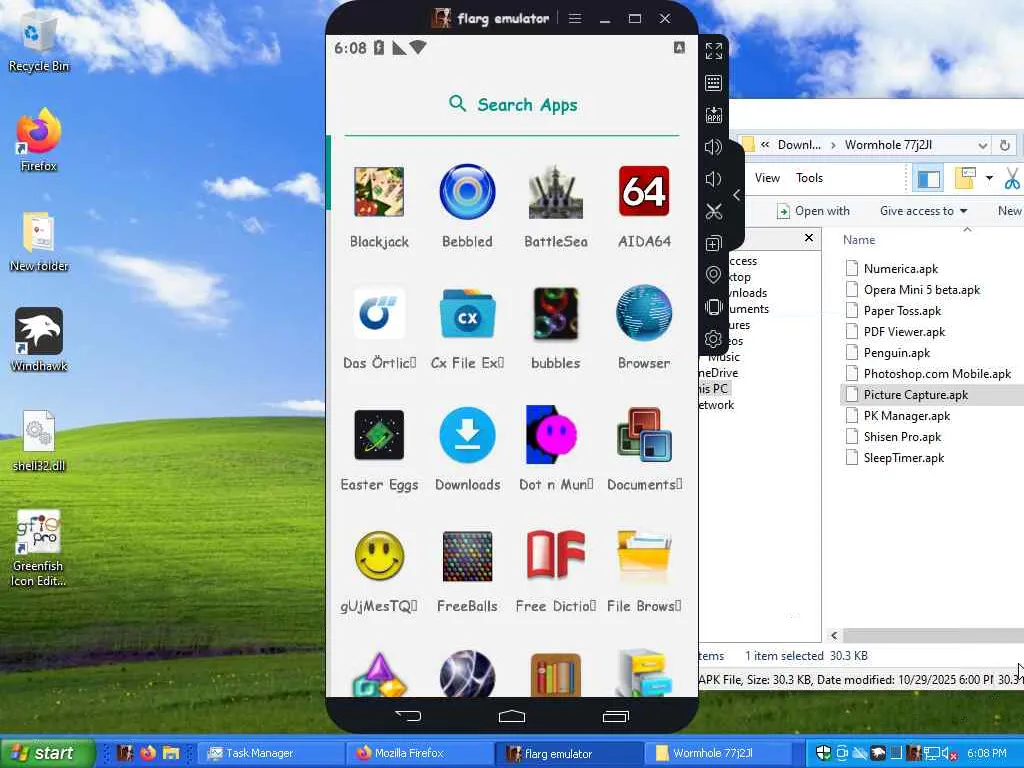Screen dimensions: 1024x768
Task: Open Windhawk desktop shortcut
Action: coord(39,340)
